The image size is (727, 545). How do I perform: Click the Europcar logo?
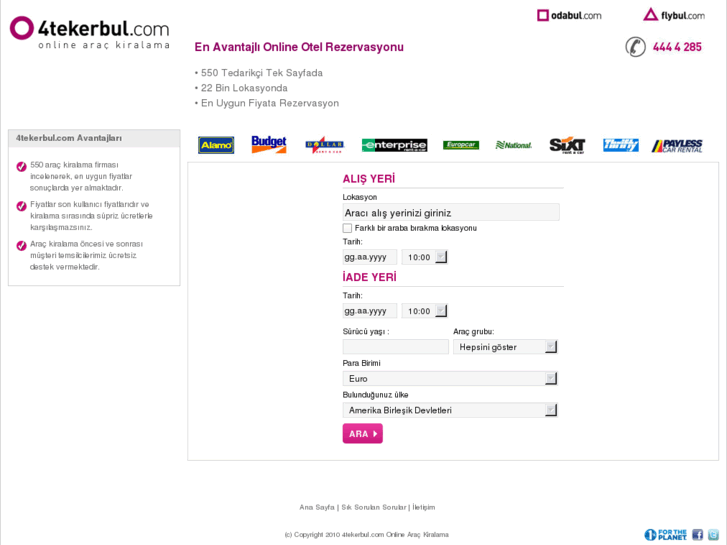[x=461, y=145]
